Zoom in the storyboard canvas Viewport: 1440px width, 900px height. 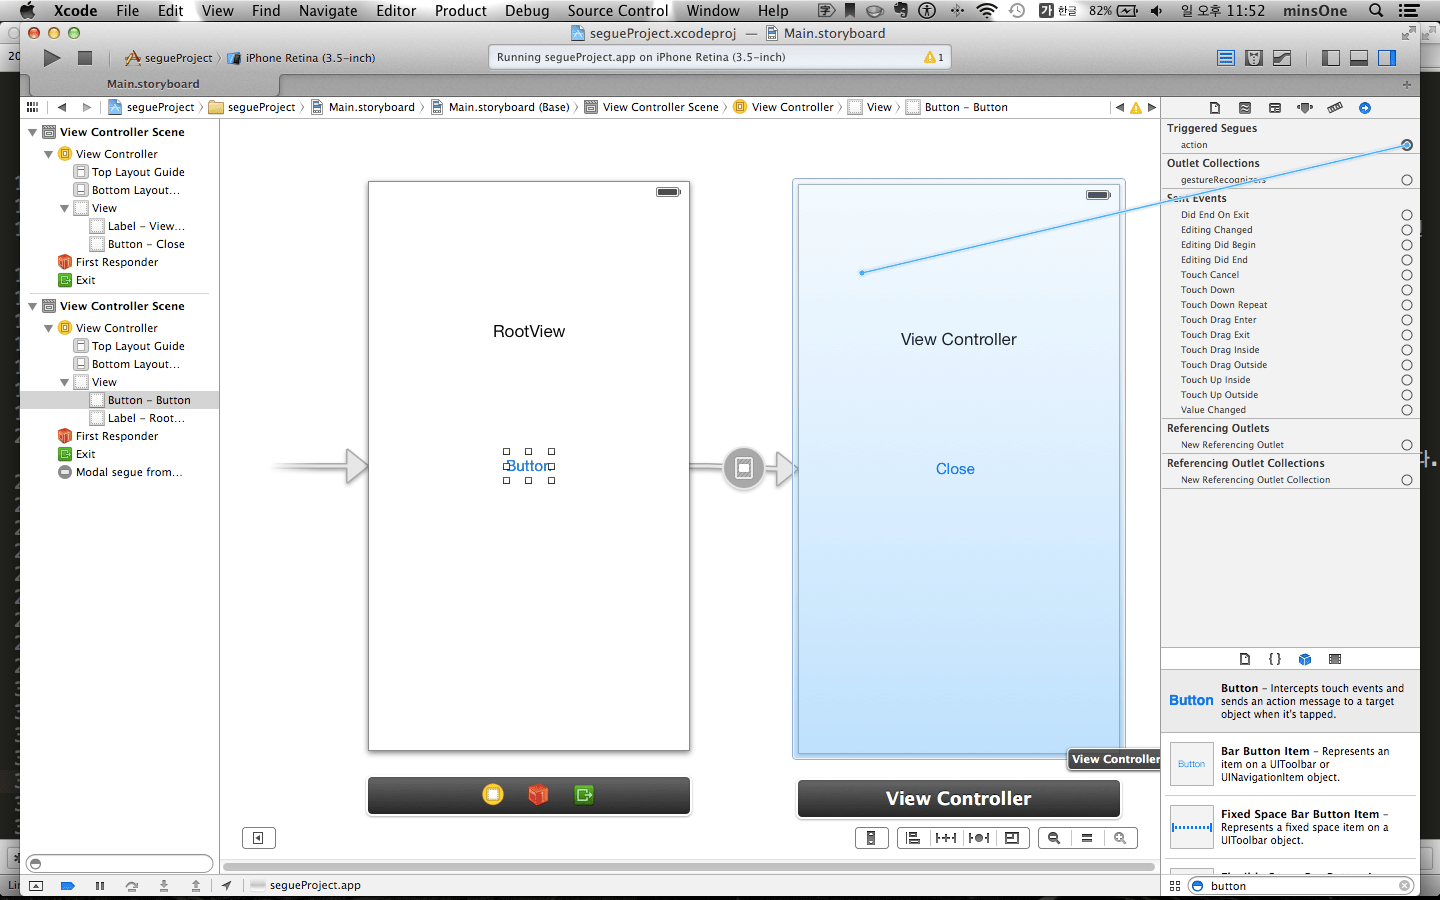tap(1120, 838)
